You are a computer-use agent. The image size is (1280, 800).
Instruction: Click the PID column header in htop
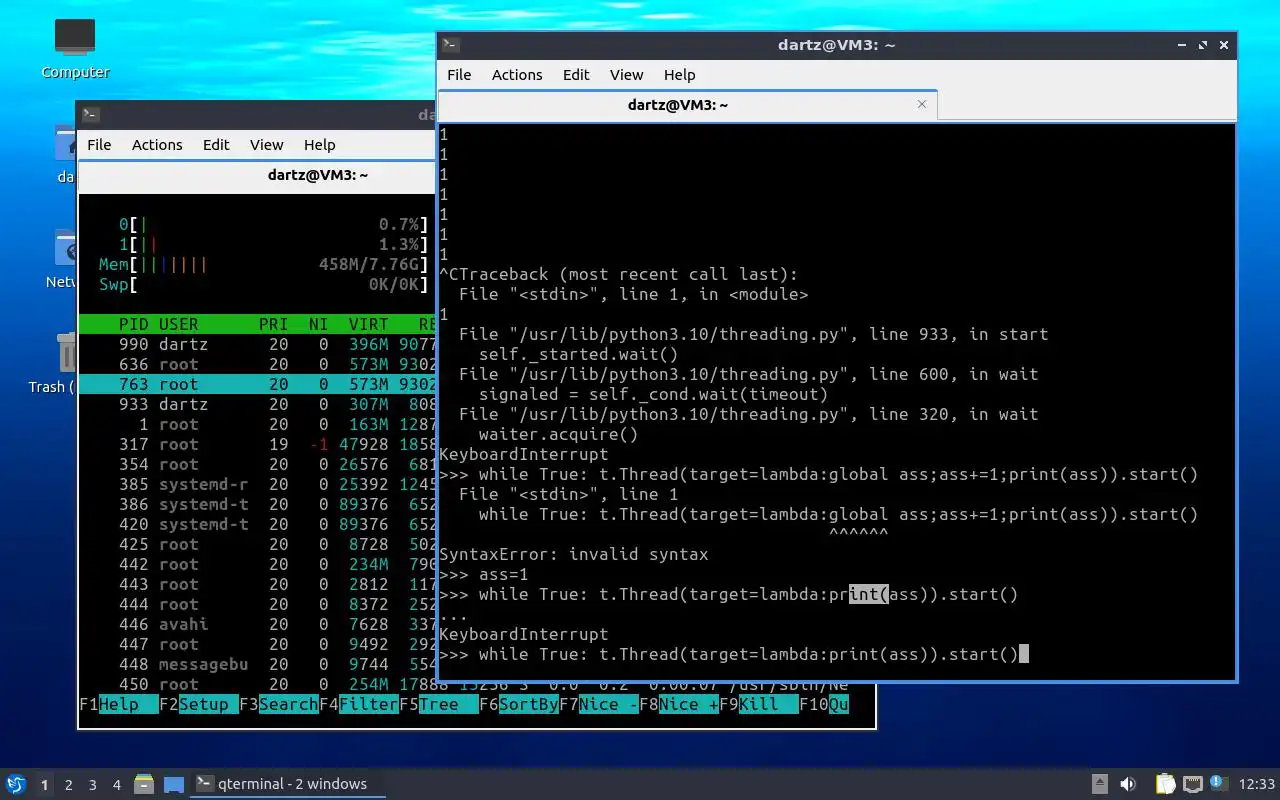click(133, 324)
